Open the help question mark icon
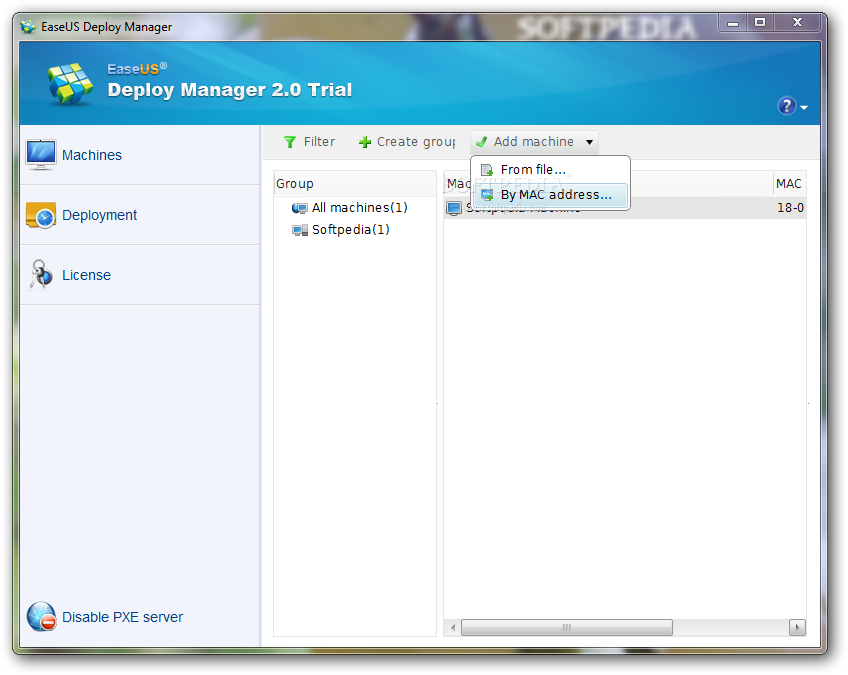 pos(786,106)
